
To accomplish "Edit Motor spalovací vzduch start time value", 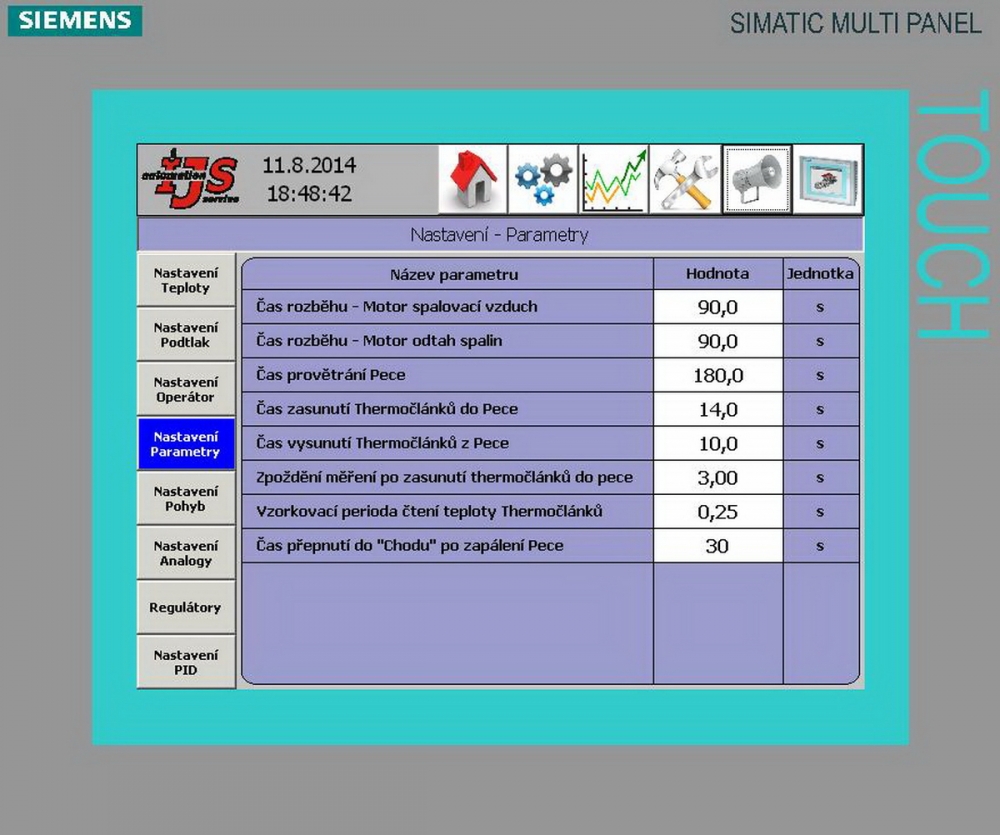I will 717,307.
